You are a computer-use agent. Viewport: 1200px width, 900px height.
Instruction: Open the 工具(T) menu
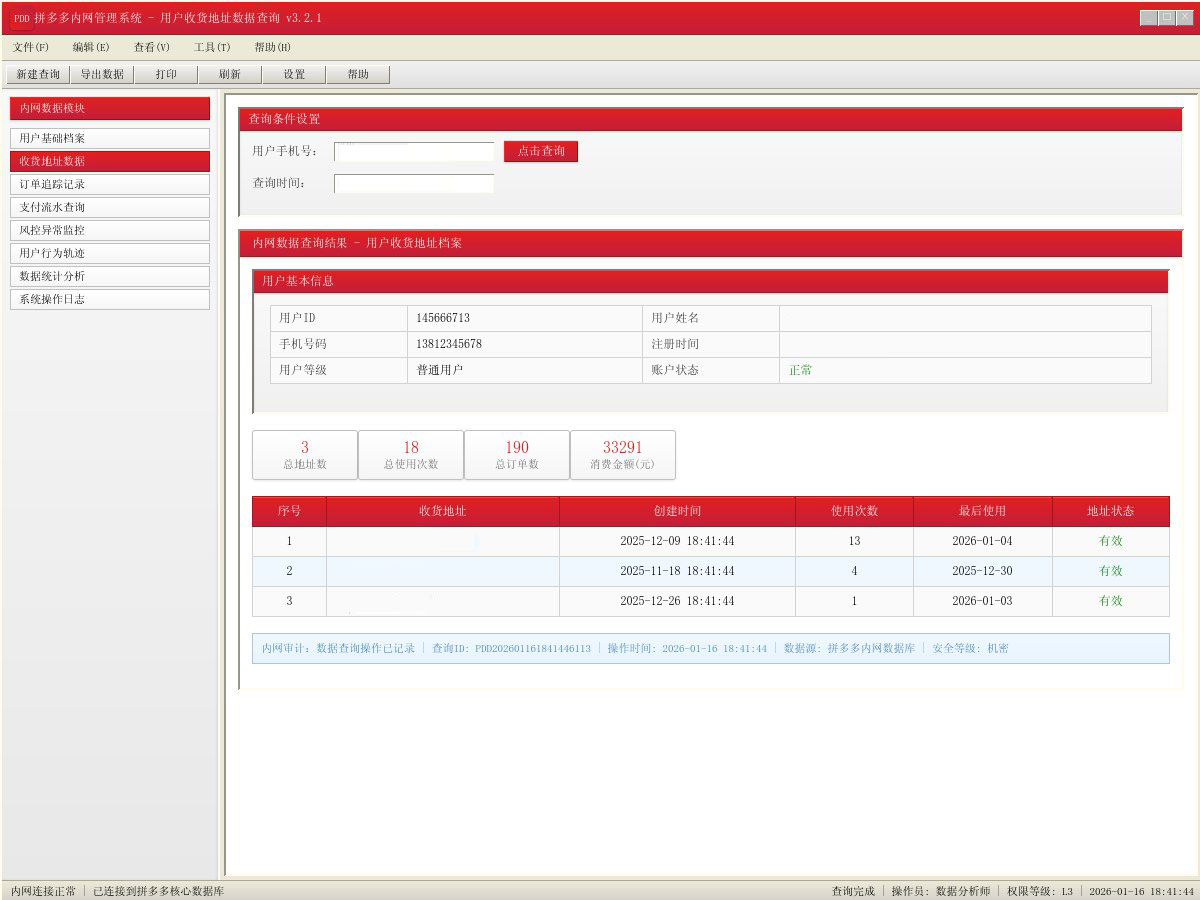pyautogui.click(x=212, y=47)
